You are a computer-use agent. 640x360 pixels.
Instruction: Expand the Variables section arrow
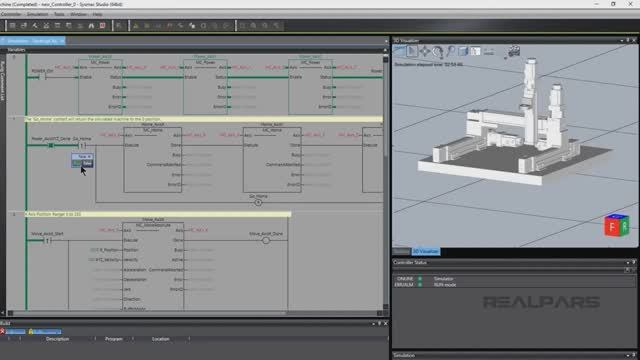pyautogui.click(x=385, y=50)
